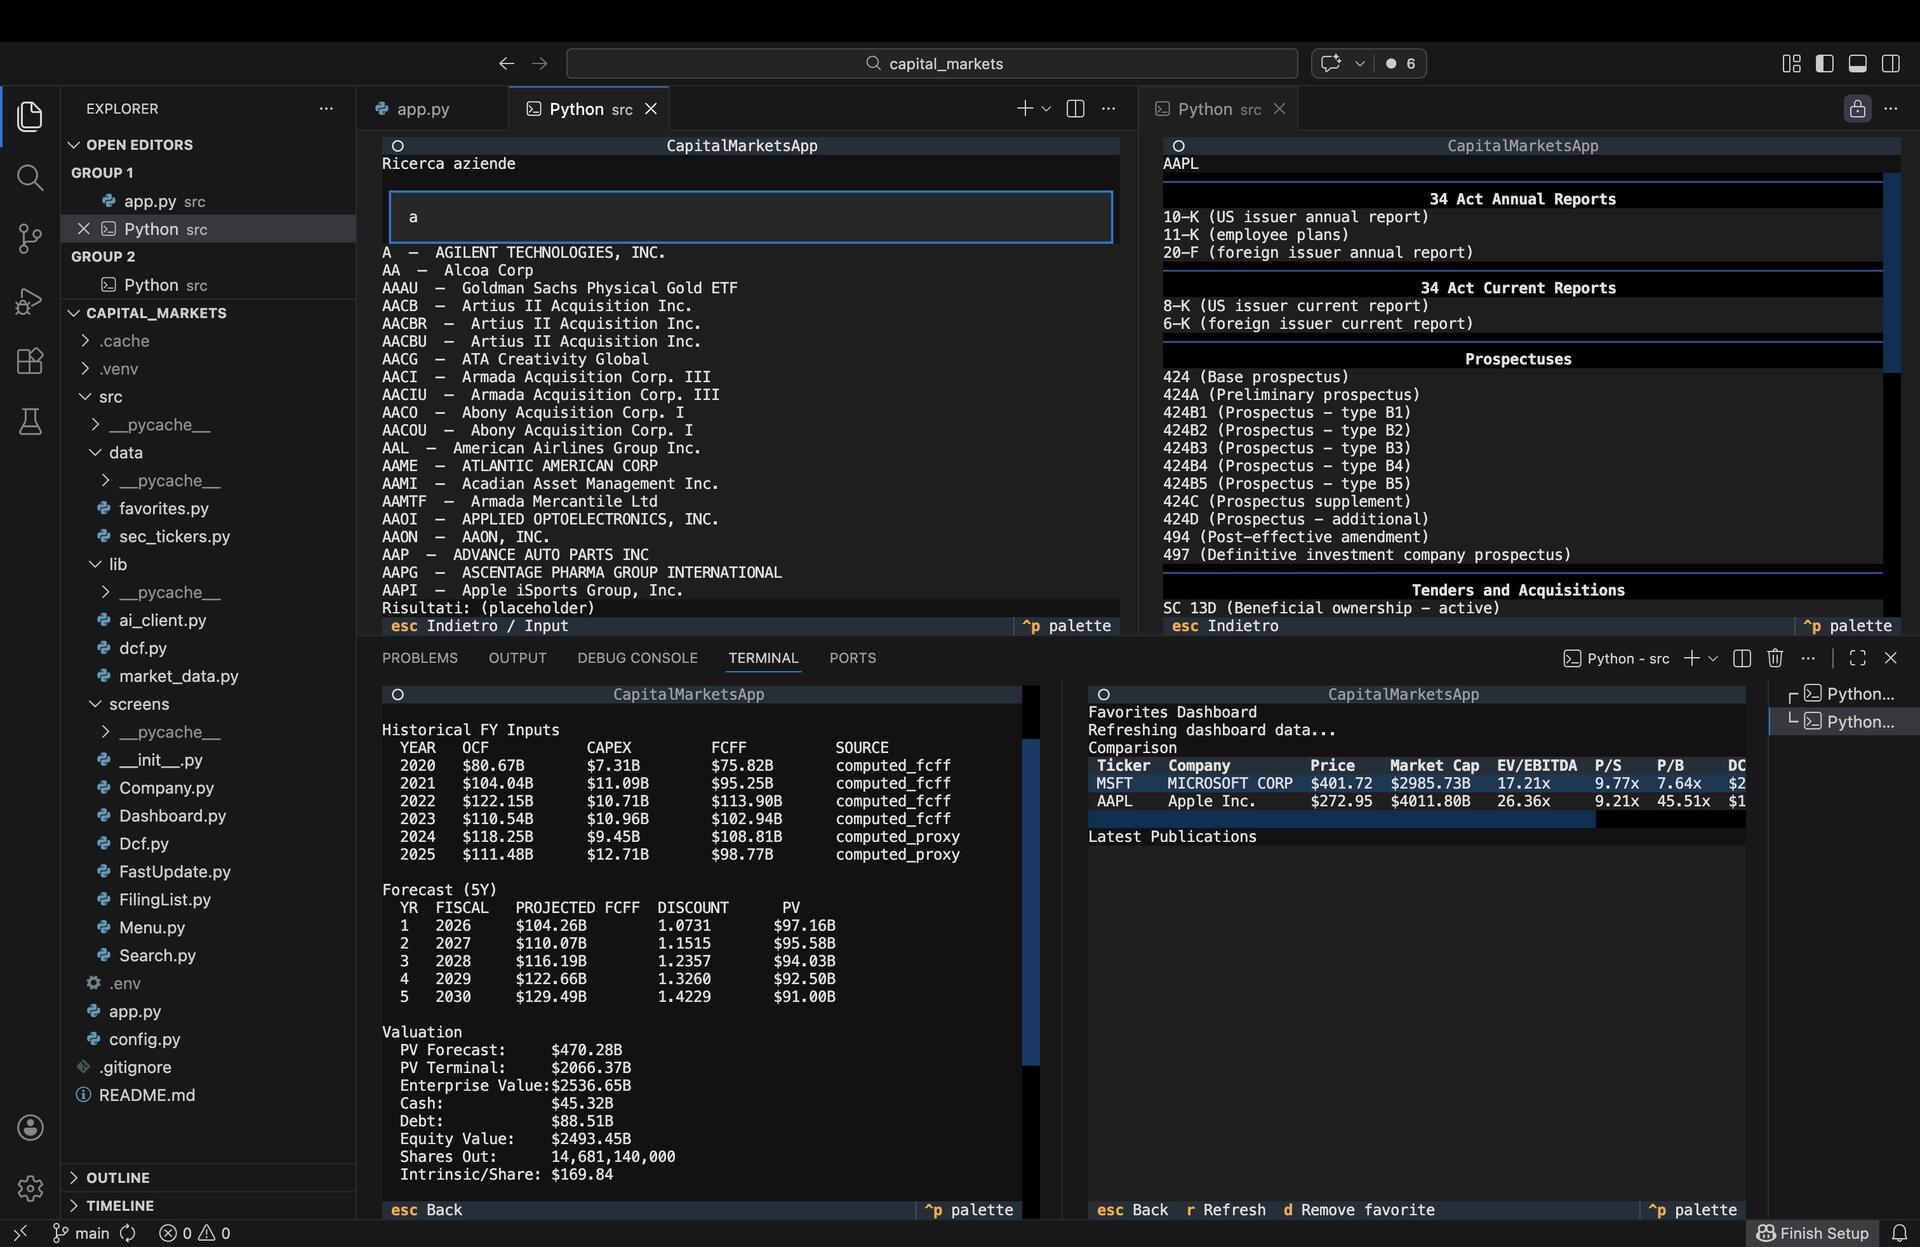1920x1247 pixels.
Task: Maximize the panel size
Action: [x=1857, y=657]
